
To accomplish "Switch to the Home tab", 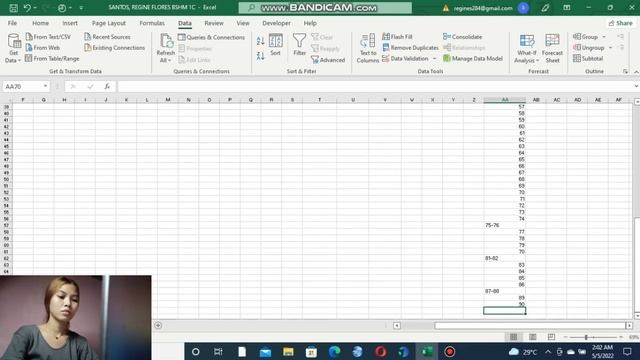I will [x=40, y=23].
